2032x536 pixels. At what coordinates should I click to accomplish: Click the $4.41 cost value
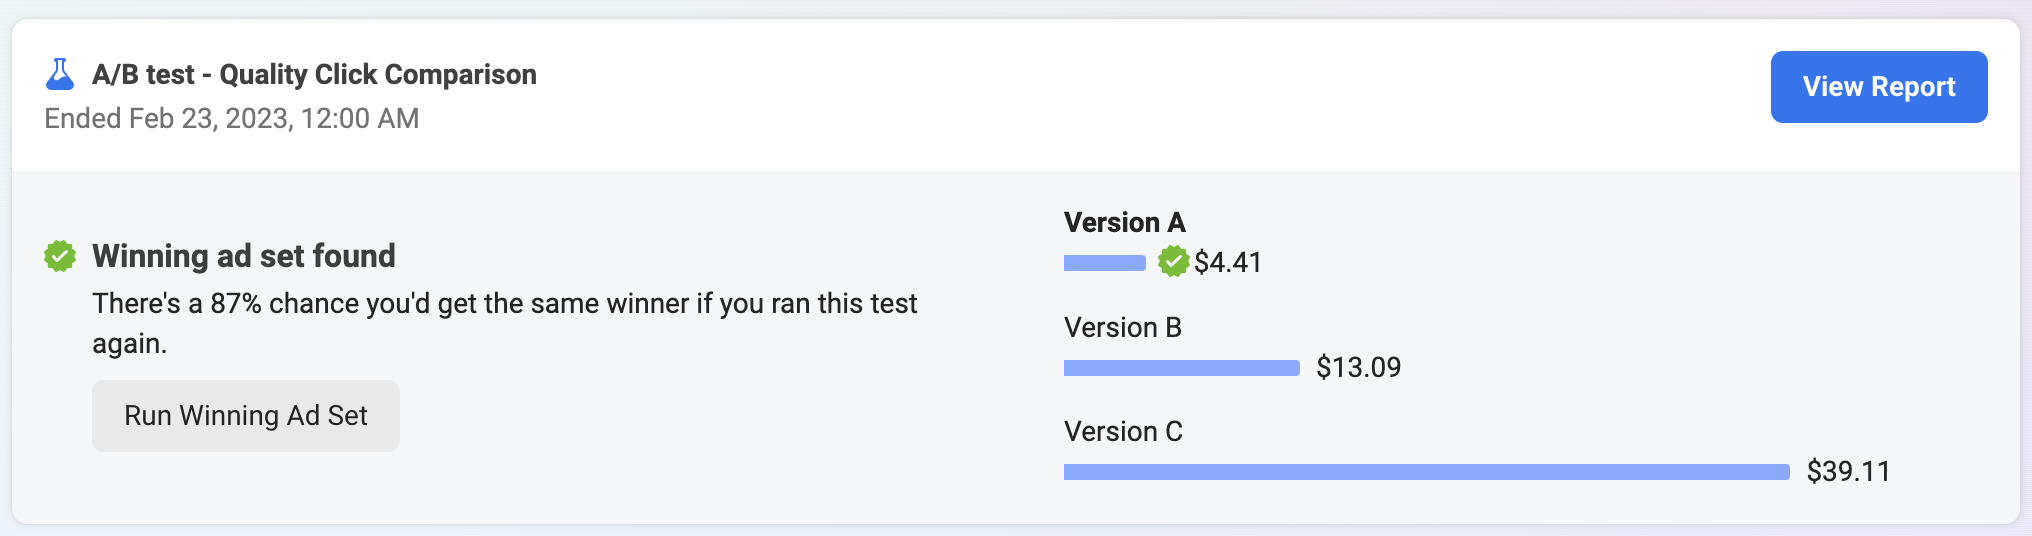[1228, 262]
